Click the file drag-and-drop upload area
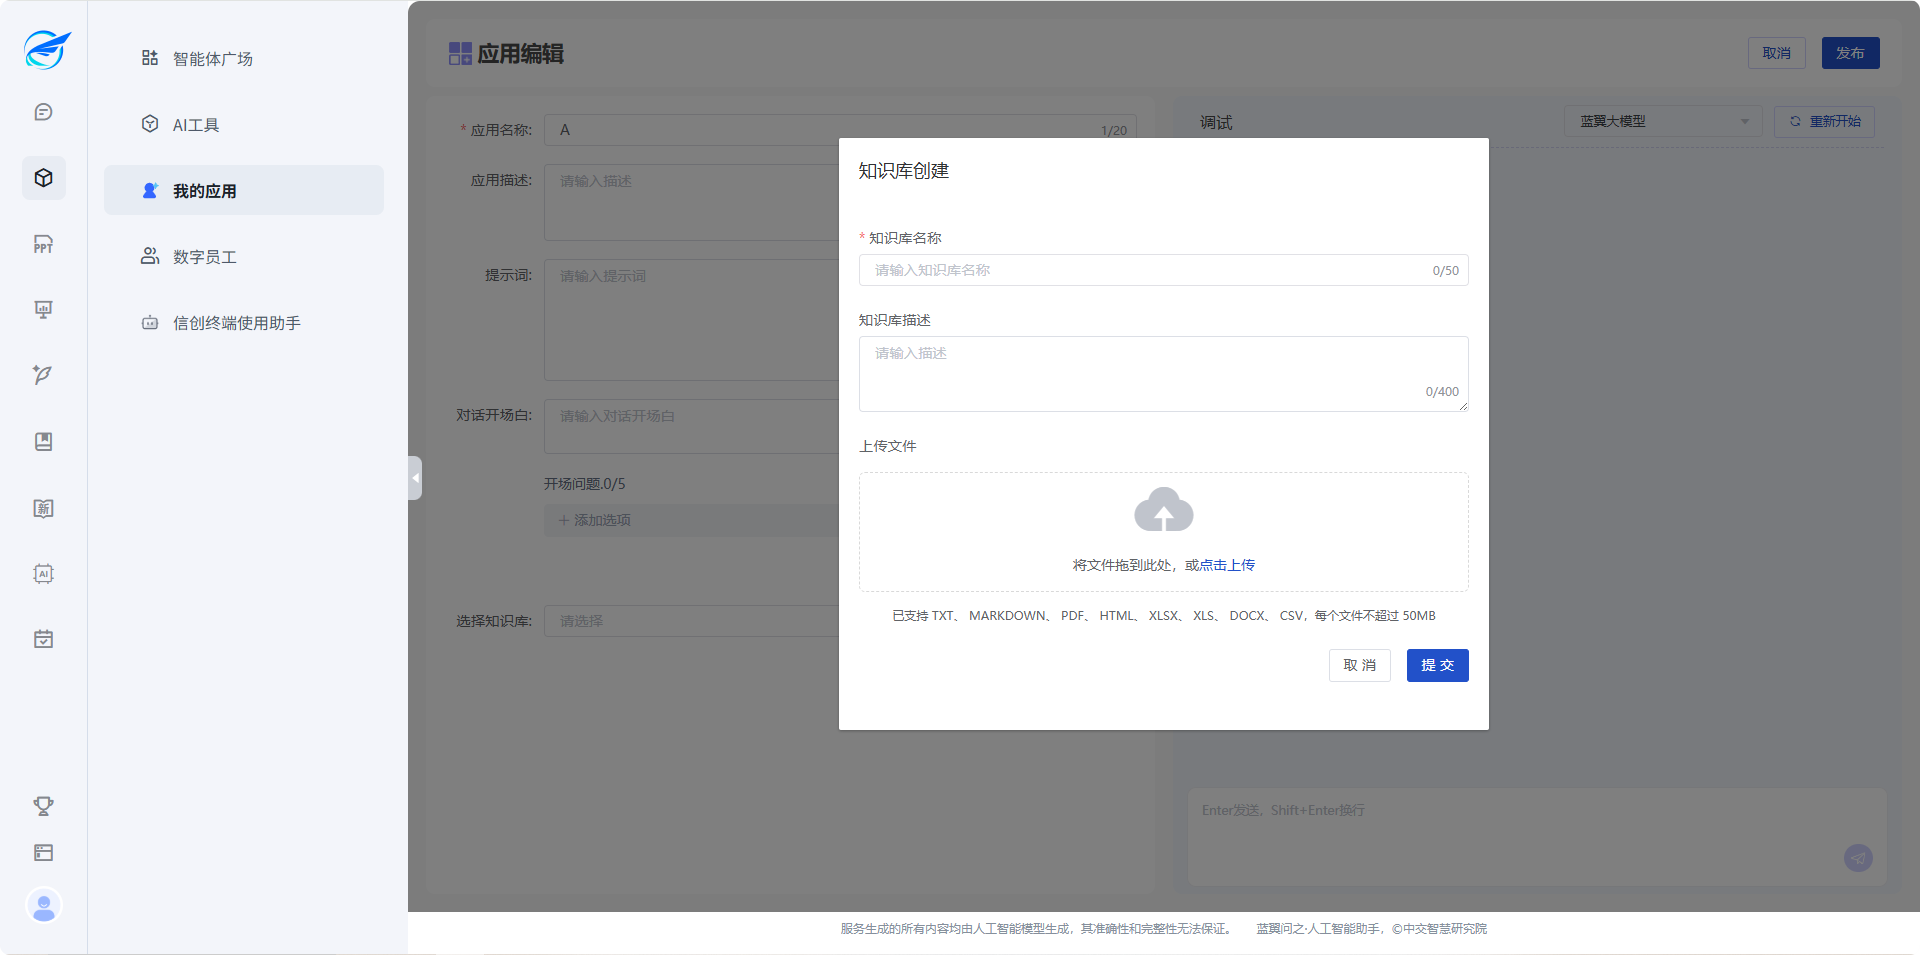This screenshot has width=1920, height=955. 1163,532
